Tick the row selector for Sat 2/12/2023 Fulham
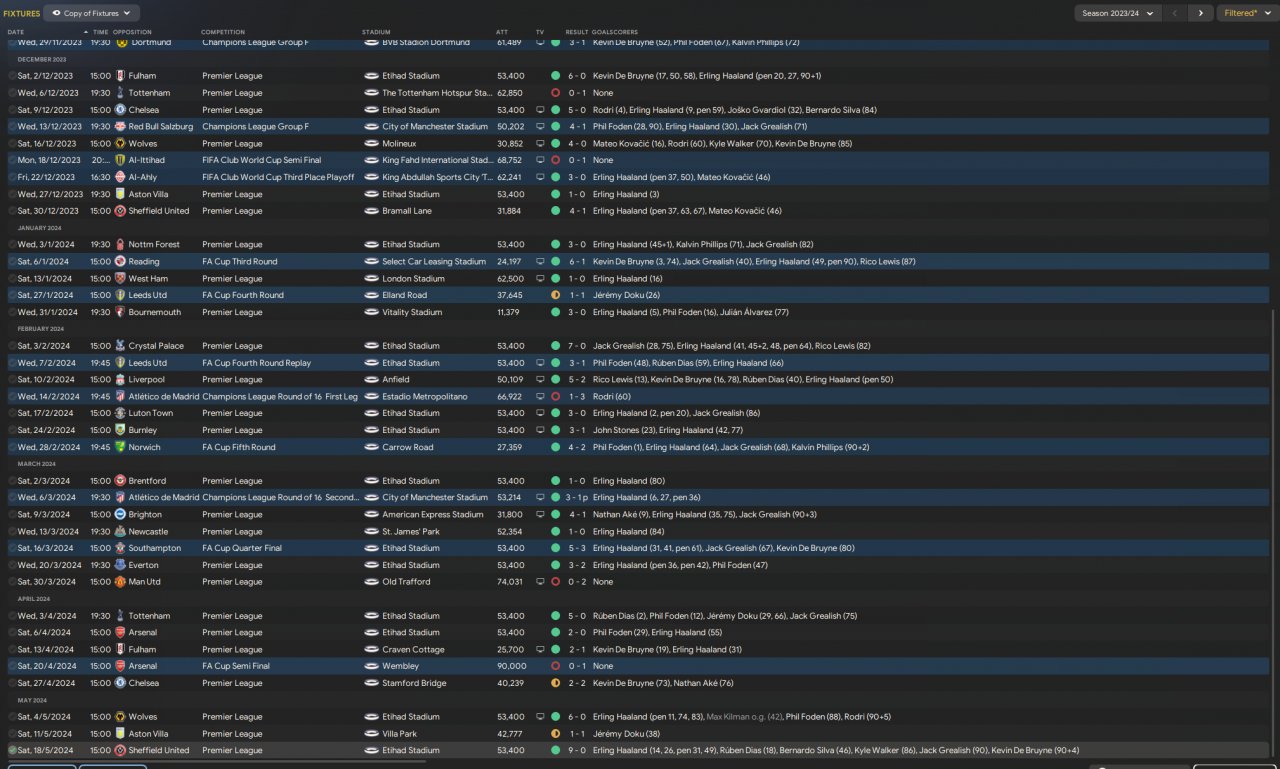 [x=13, y=76]
